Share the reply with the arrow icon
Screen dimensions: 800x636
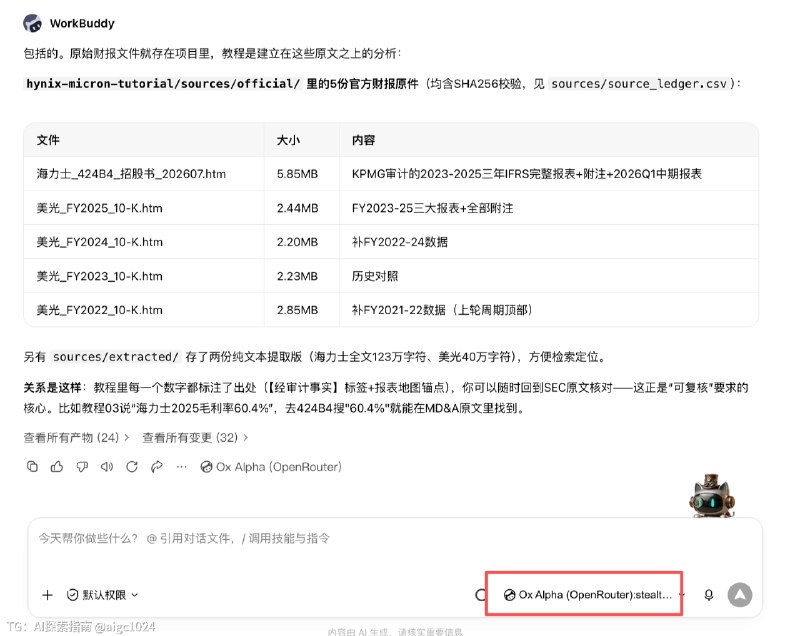[157, 467]
